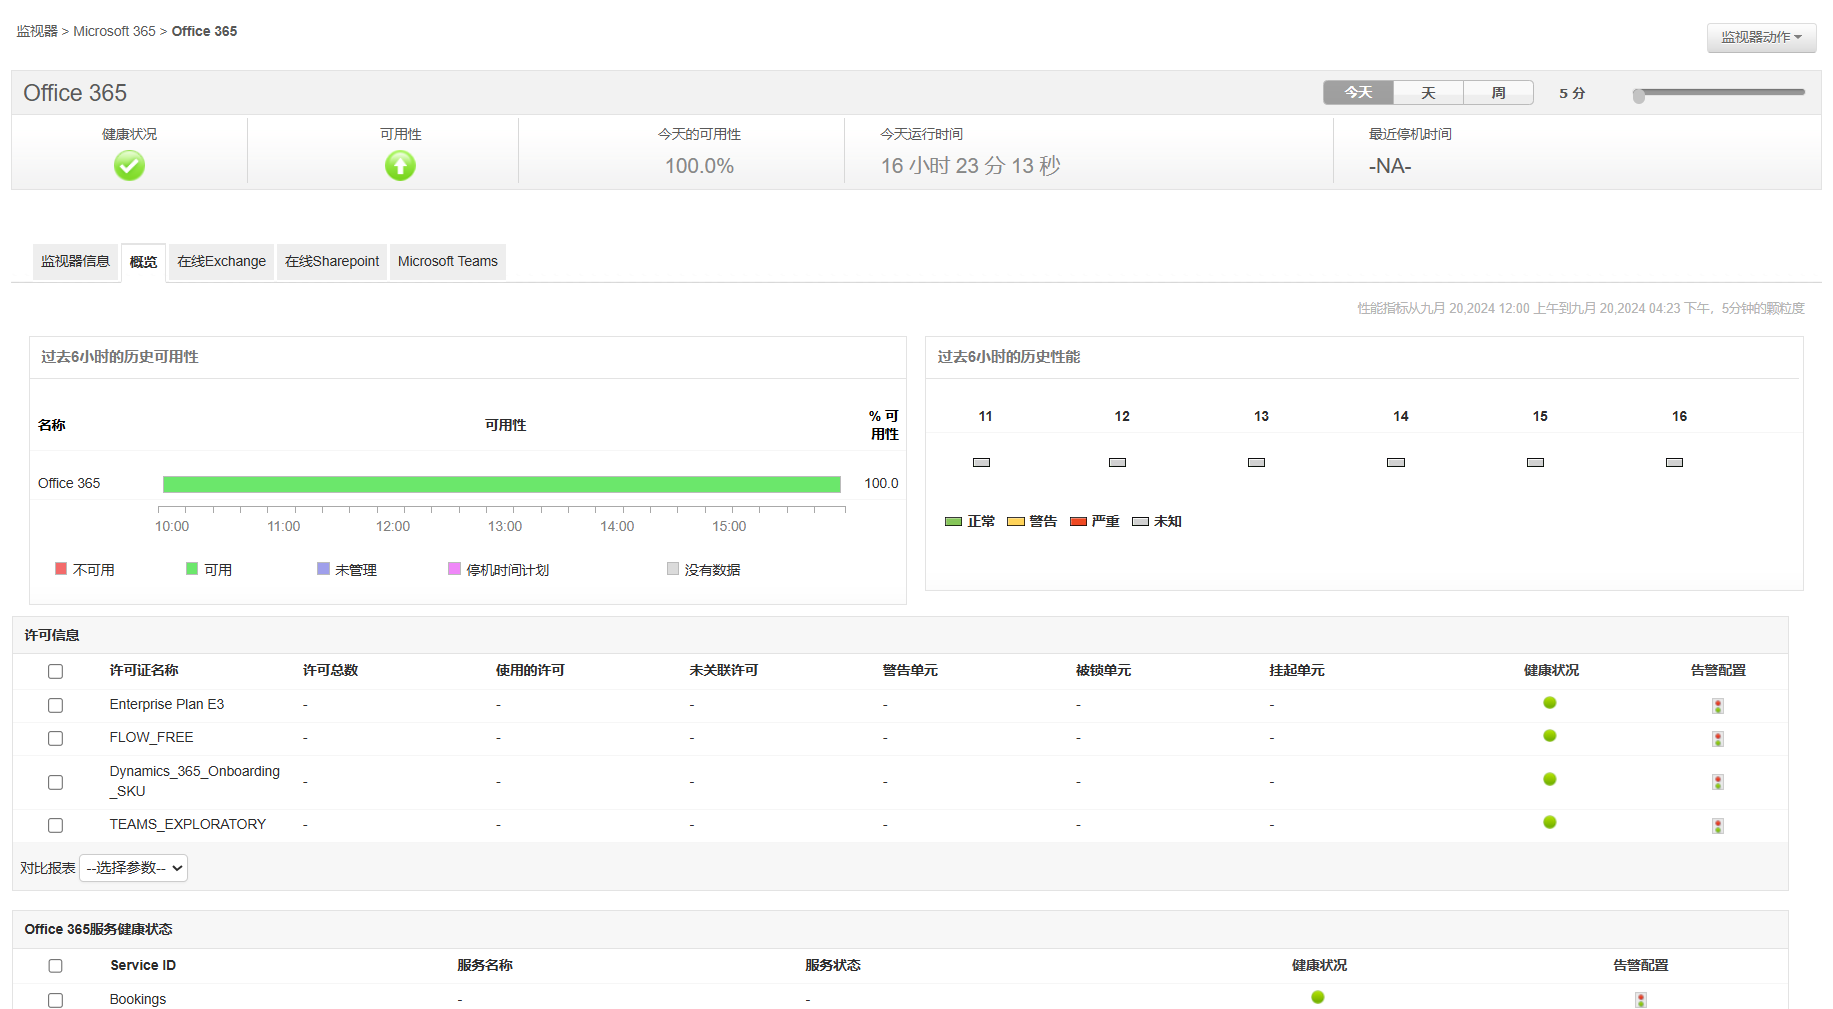Screen dimensions: 1833x1009
Task: Click health status dot for Bookings
Action: tap(1318, 997)
